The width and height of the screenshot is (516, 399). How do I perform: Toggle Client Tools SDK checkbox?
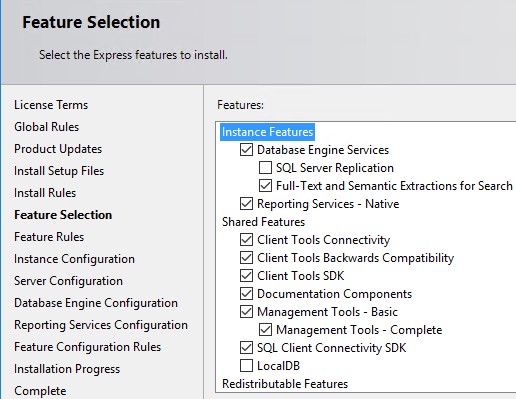246,276
